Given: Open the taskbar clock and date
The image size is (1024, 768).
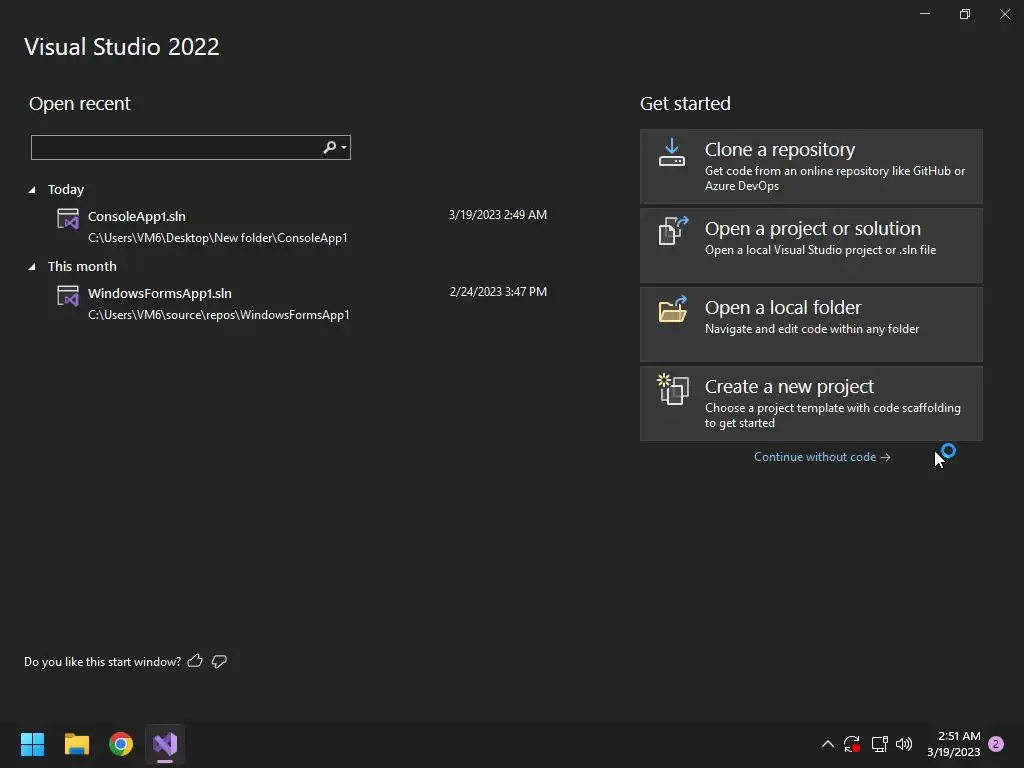Looking at the screenshot, I should (x=954, y=744).
